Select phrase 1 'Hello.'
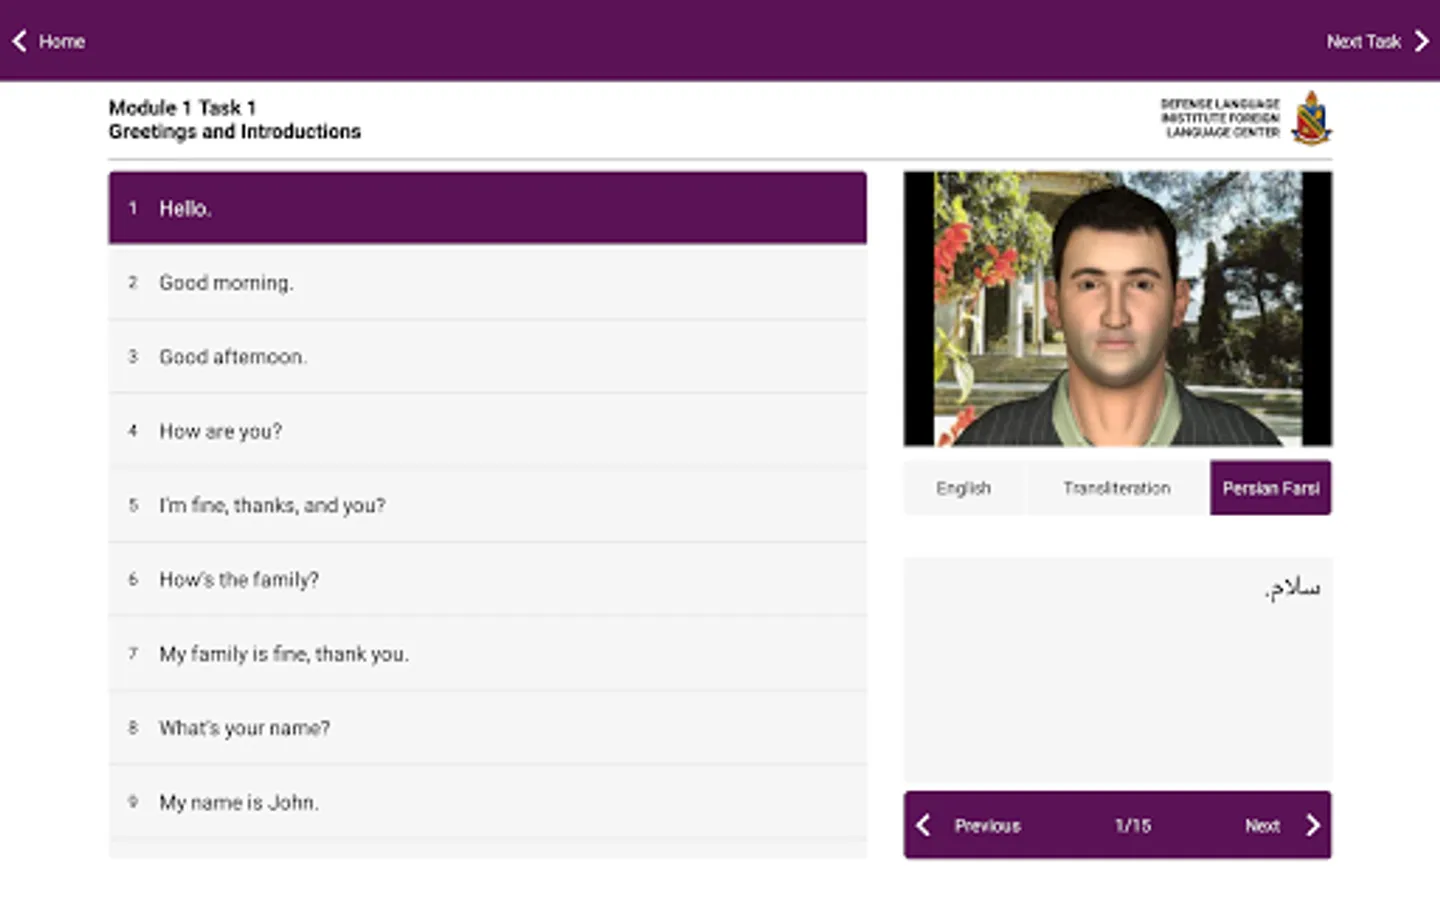 [x=488, y=208]
